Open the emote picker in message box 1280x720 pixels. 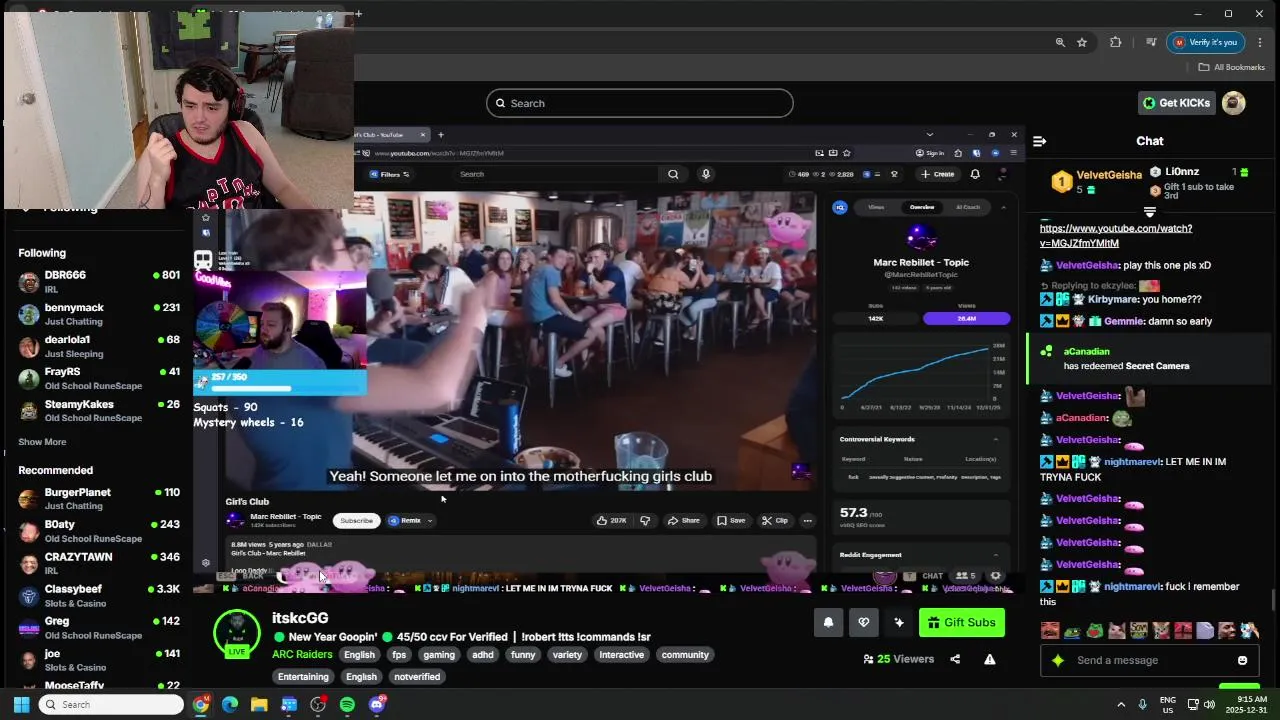pyautogui.click(x=1242, y=660)
